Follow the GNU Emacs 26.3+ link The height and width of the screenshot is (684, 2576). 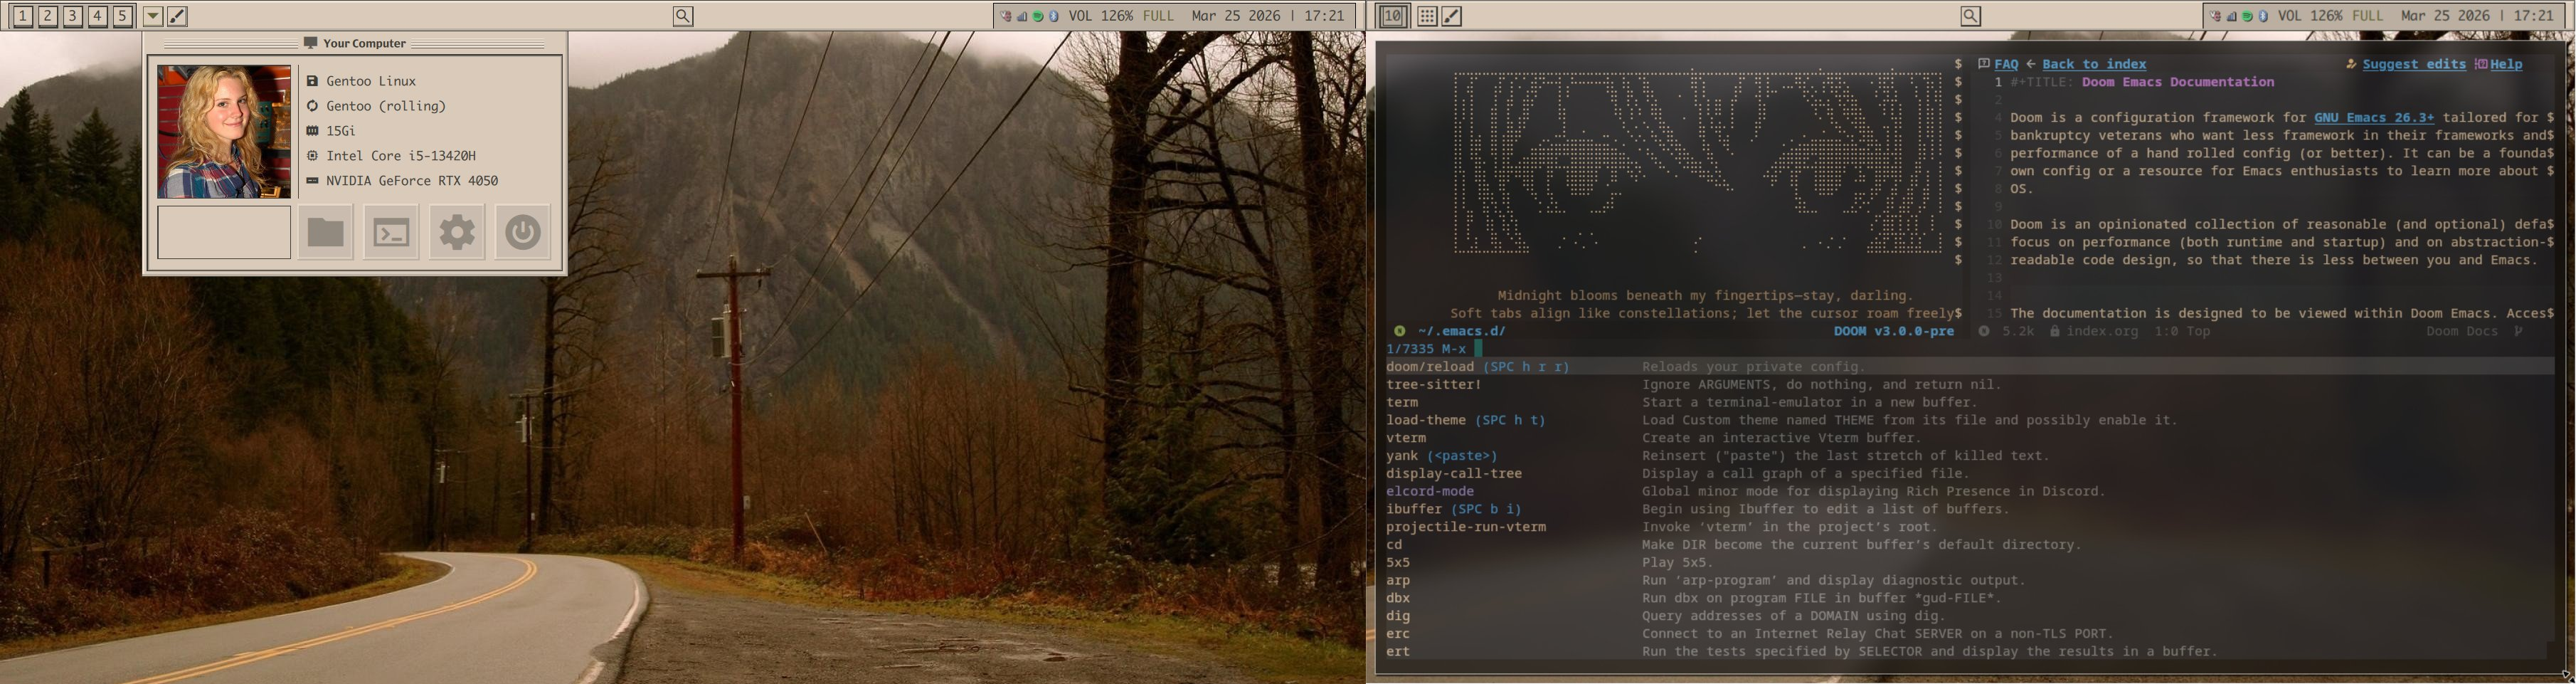(x=2374, y=118)
